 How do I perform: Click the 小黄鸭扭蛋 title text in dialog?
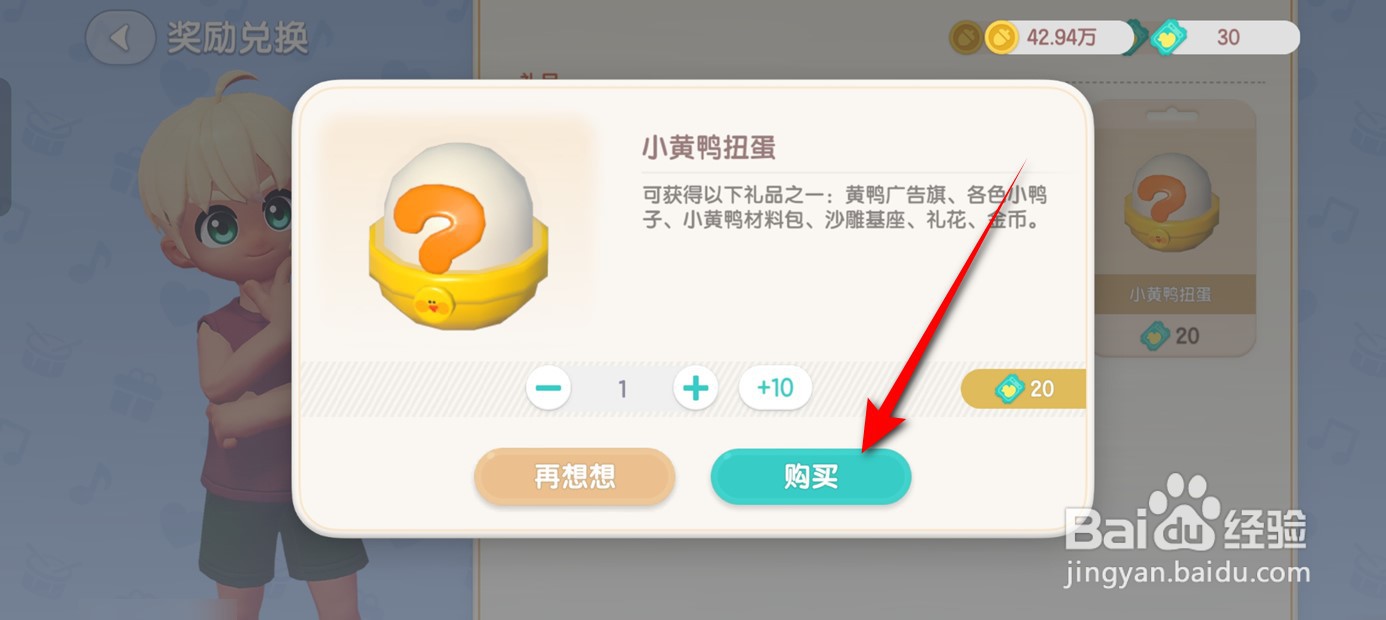pyautogui.click(x=709, y=149)
